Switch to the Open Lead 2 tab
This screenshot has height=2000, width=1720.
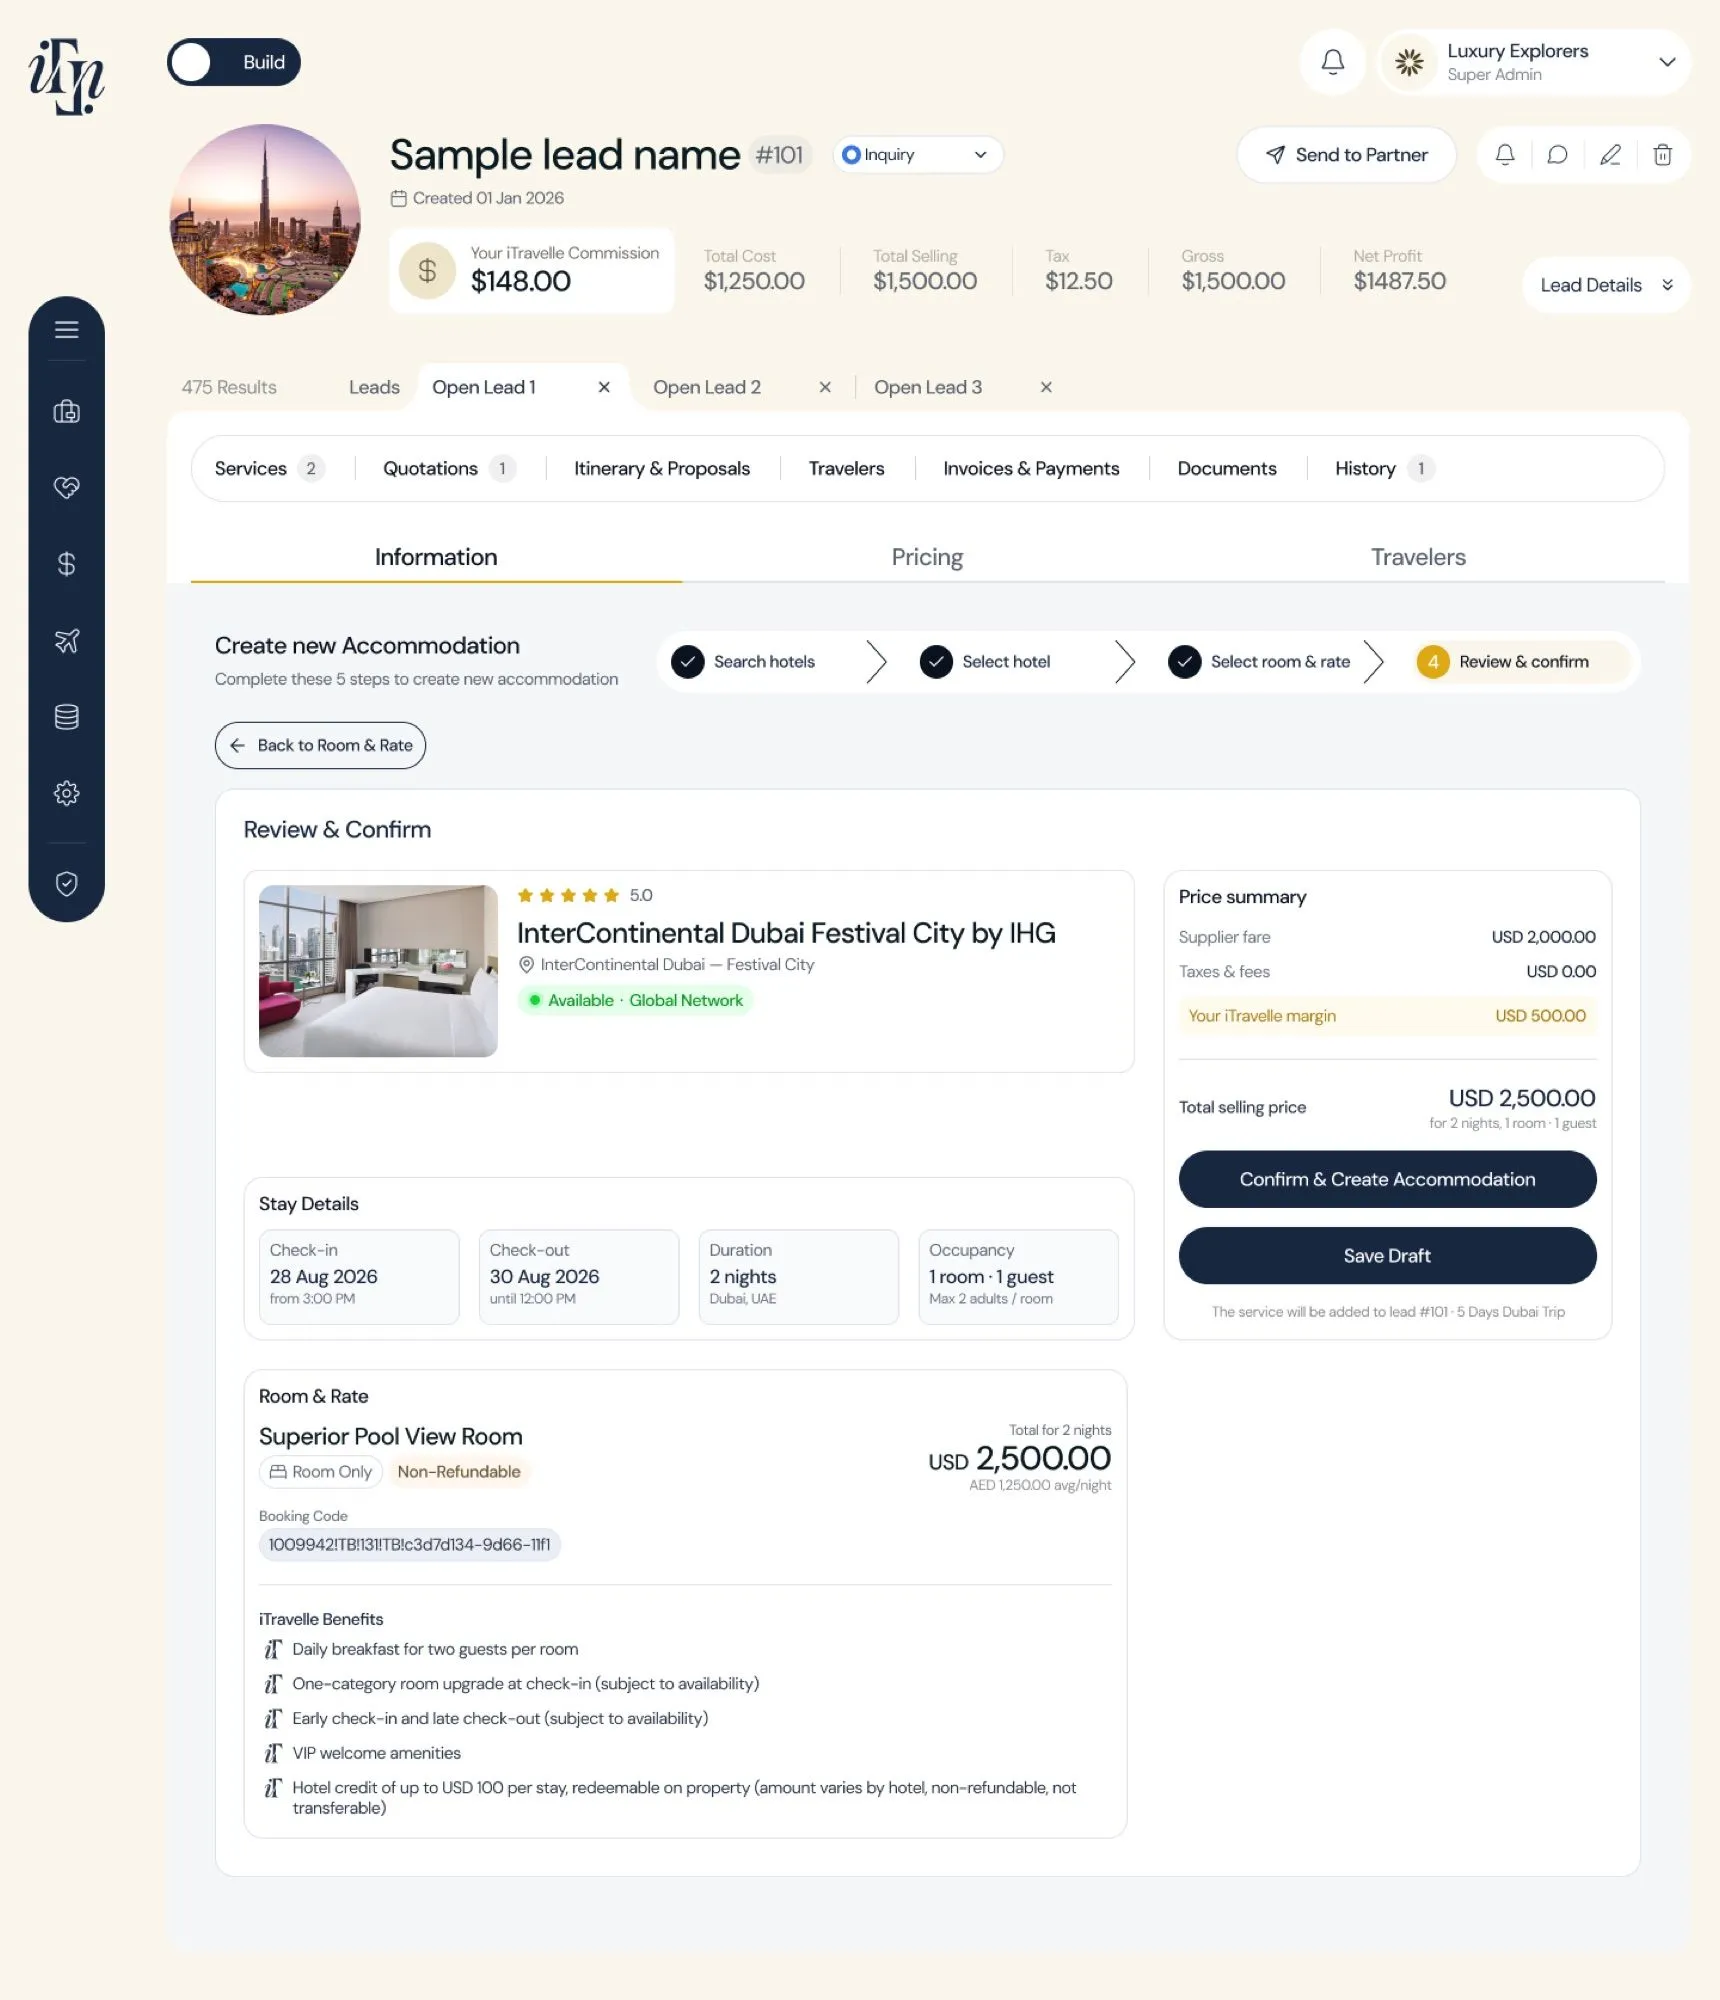click(707, 387)
